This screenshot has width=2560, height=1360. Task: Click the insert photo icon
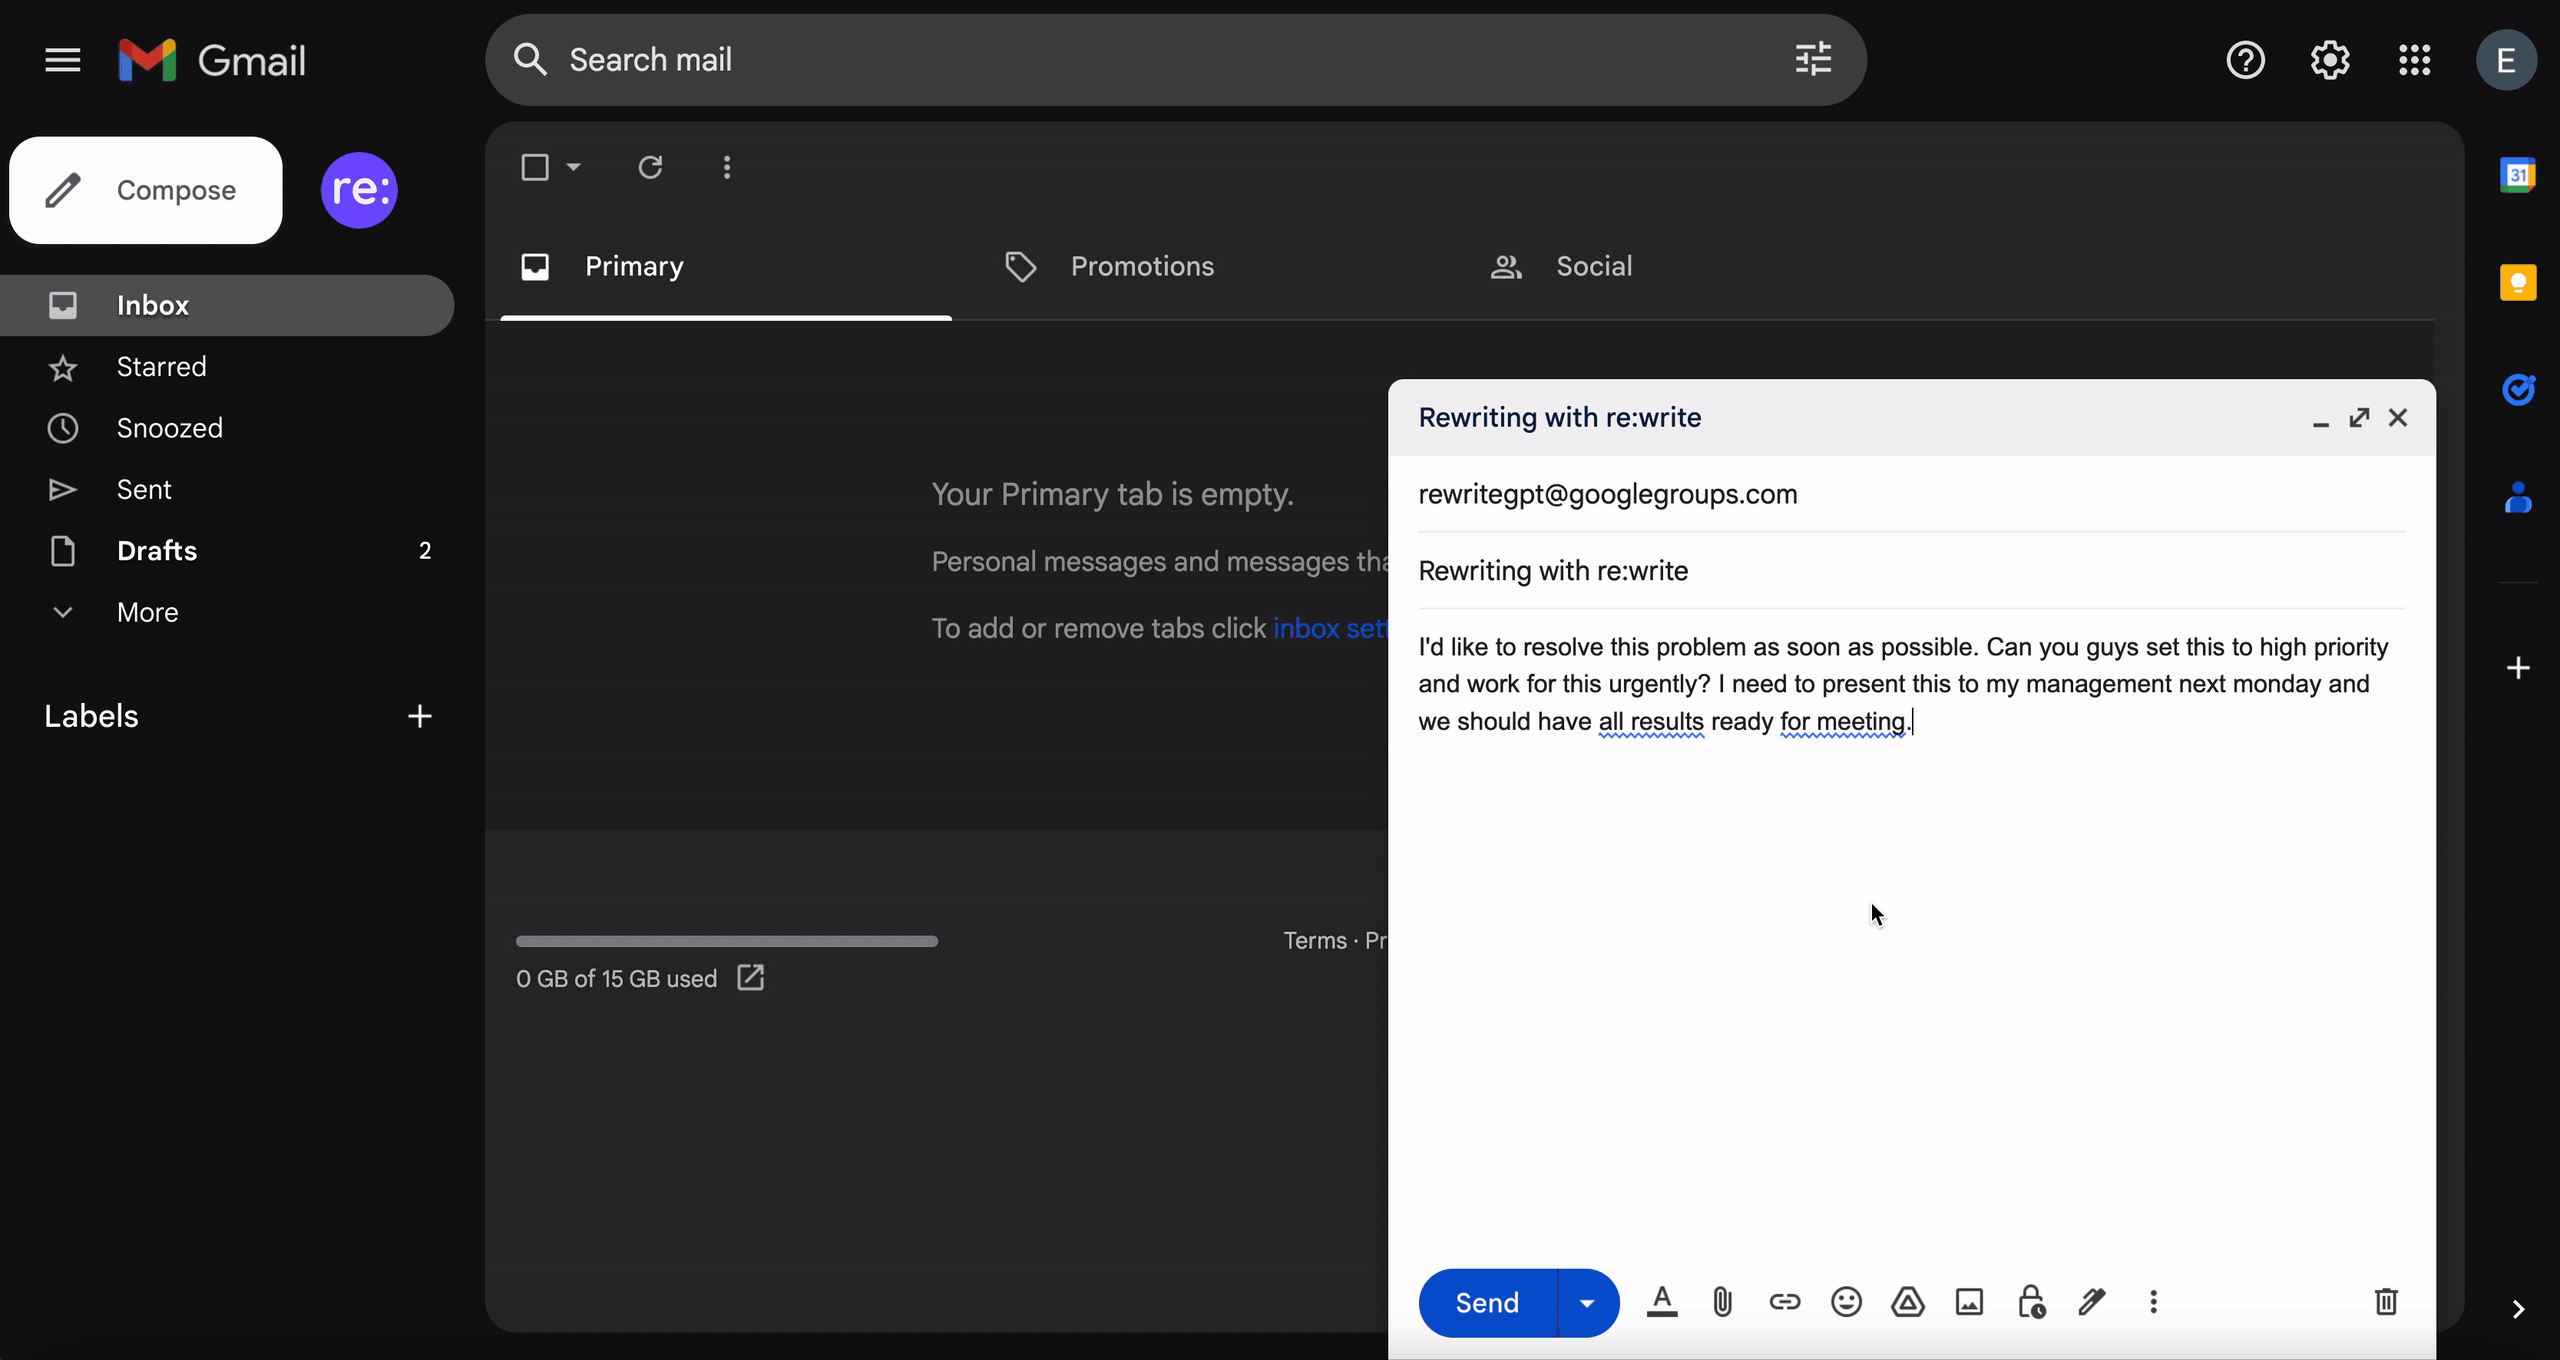1969,1302
